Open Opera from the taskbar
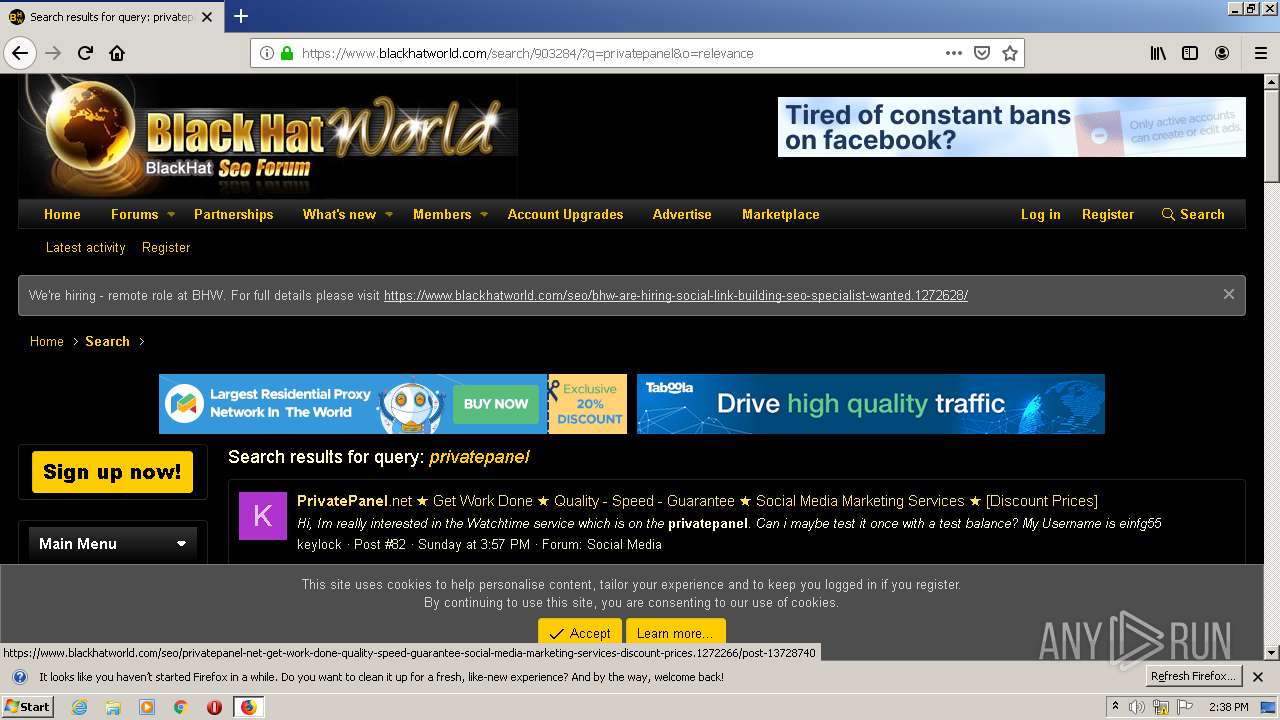The image size is (1280, 720). pos(214,707)
